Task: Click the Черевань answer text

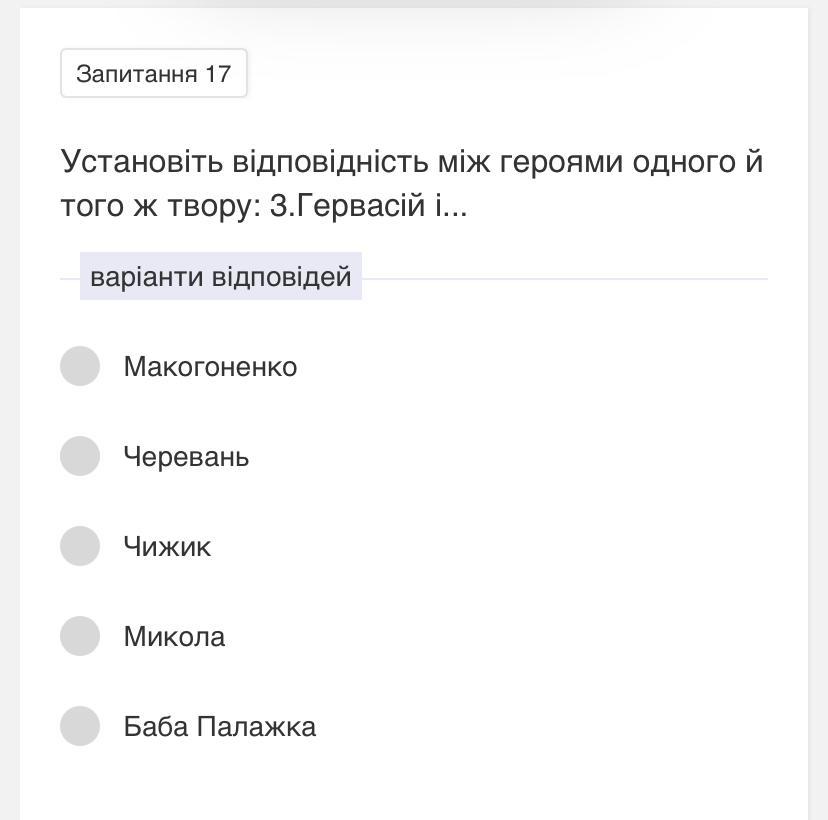Action: (x=186, y=457)
